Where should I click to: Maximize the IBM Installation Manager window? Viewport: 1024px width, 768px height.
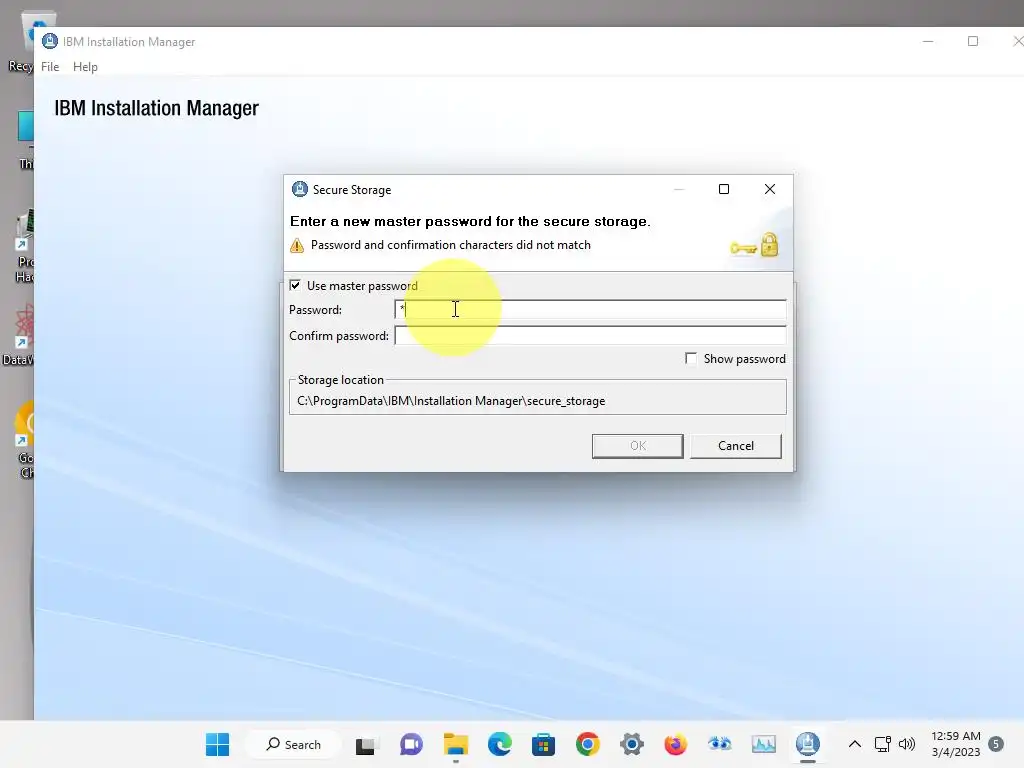972,41
